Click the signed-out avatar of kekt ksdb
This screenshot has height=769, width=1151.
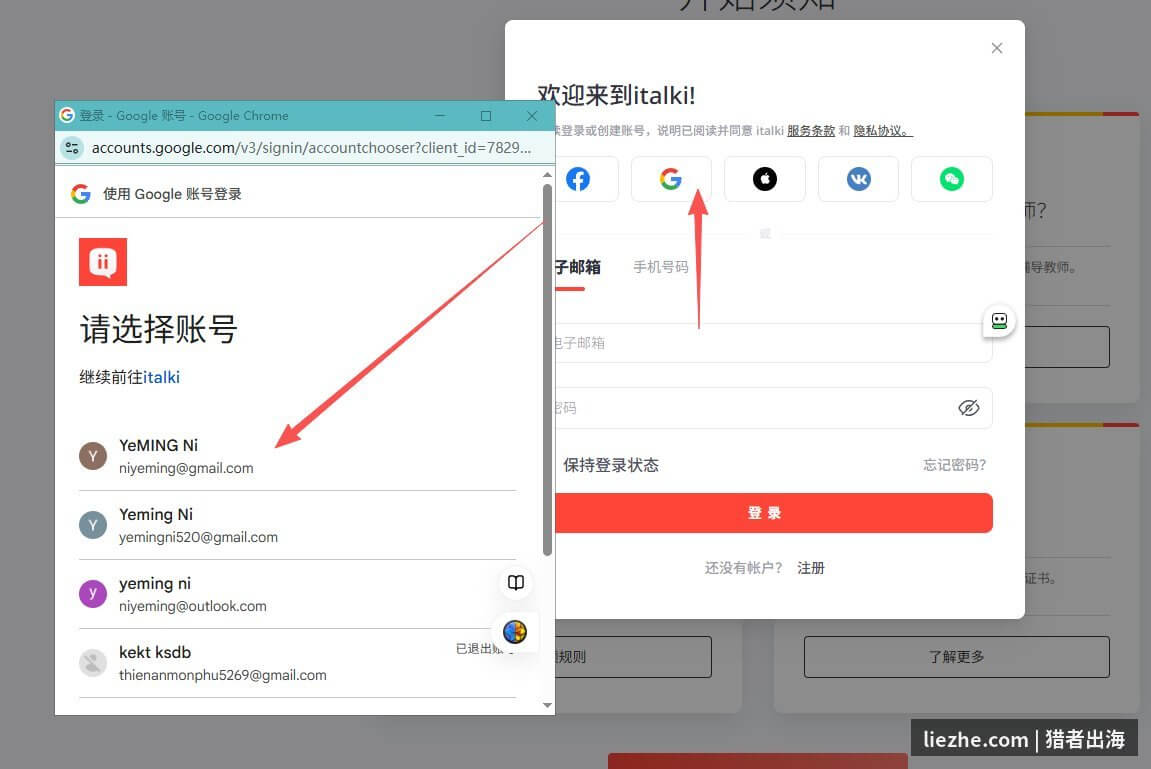pyautogui.click(x=93, y=663)
